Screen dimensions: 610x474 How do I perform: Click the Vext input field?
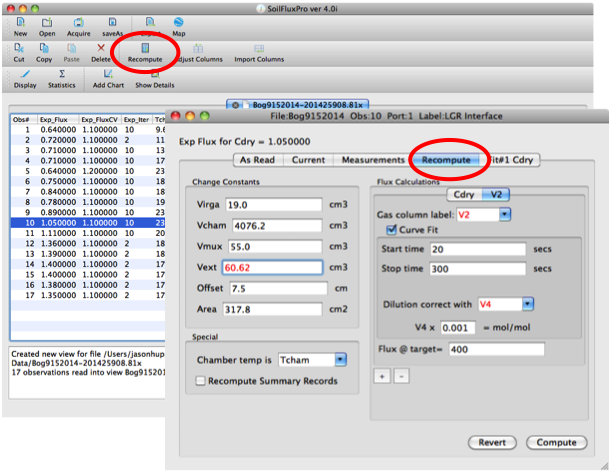pyautogui.click(x=272, y=268)
